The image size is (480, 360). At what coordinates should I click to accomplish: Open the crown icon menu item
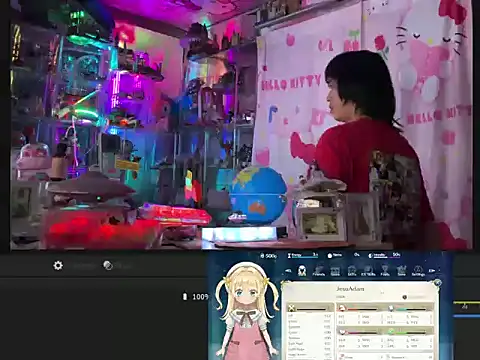pyautogui.click(x=402, y=271)
